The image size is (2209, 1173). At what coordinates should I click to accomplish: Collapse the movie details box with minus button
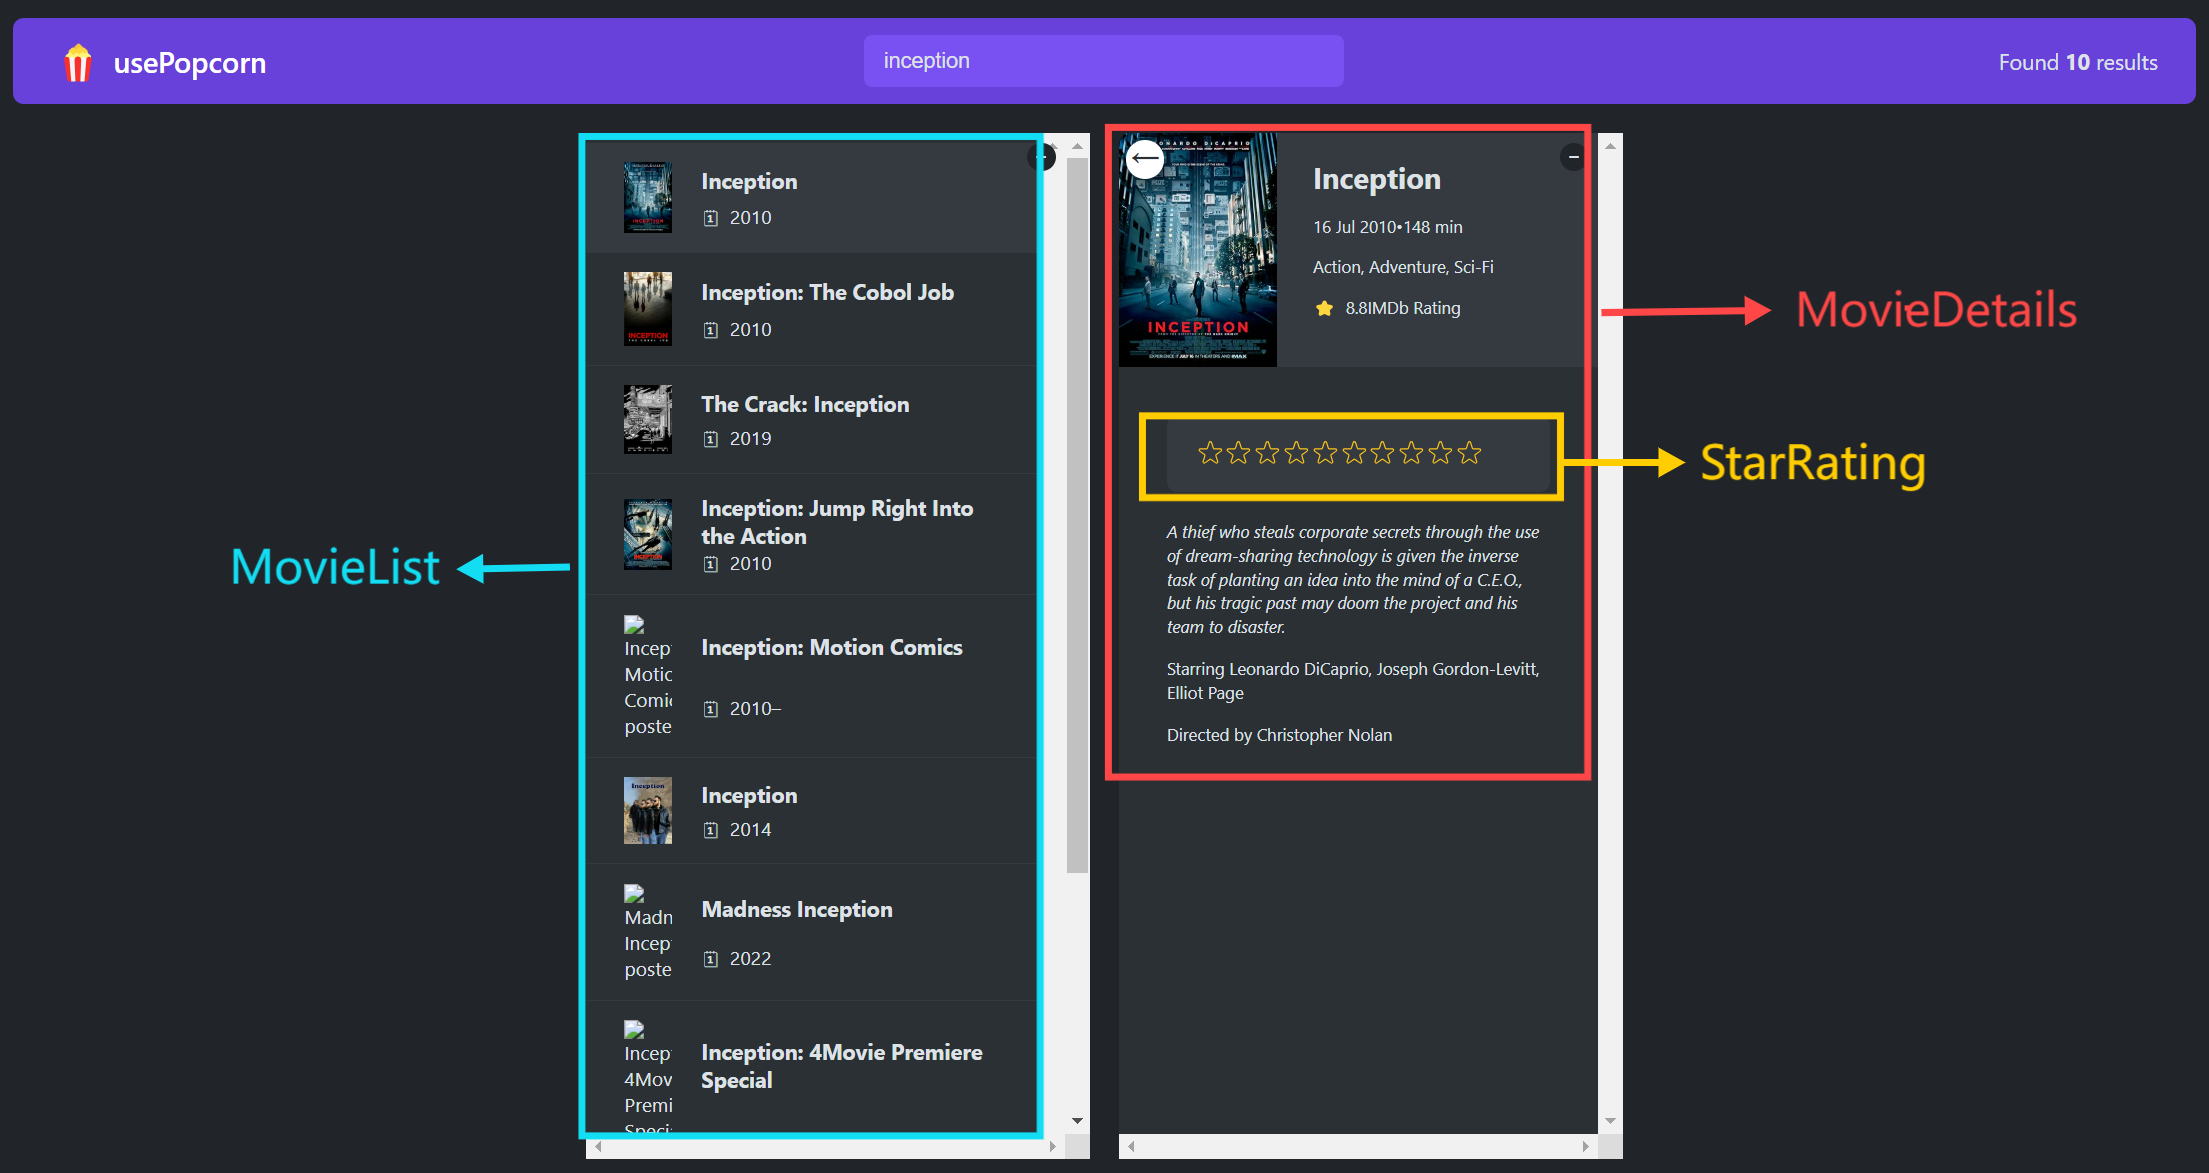(x=1573, y=157)
